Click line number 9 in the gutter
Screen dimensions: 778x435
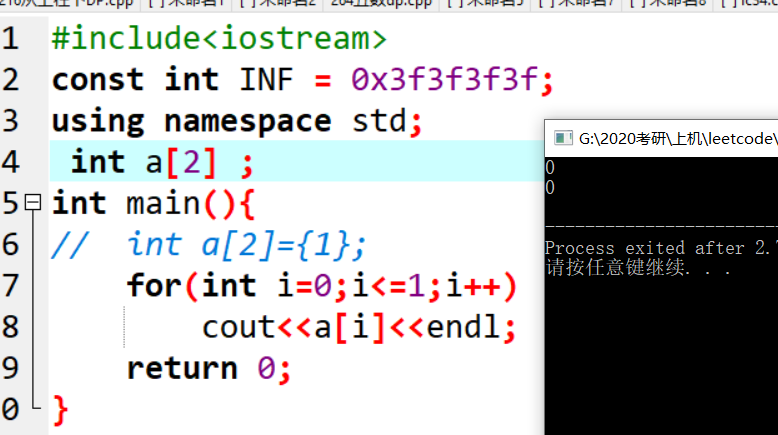click(10, 369)
